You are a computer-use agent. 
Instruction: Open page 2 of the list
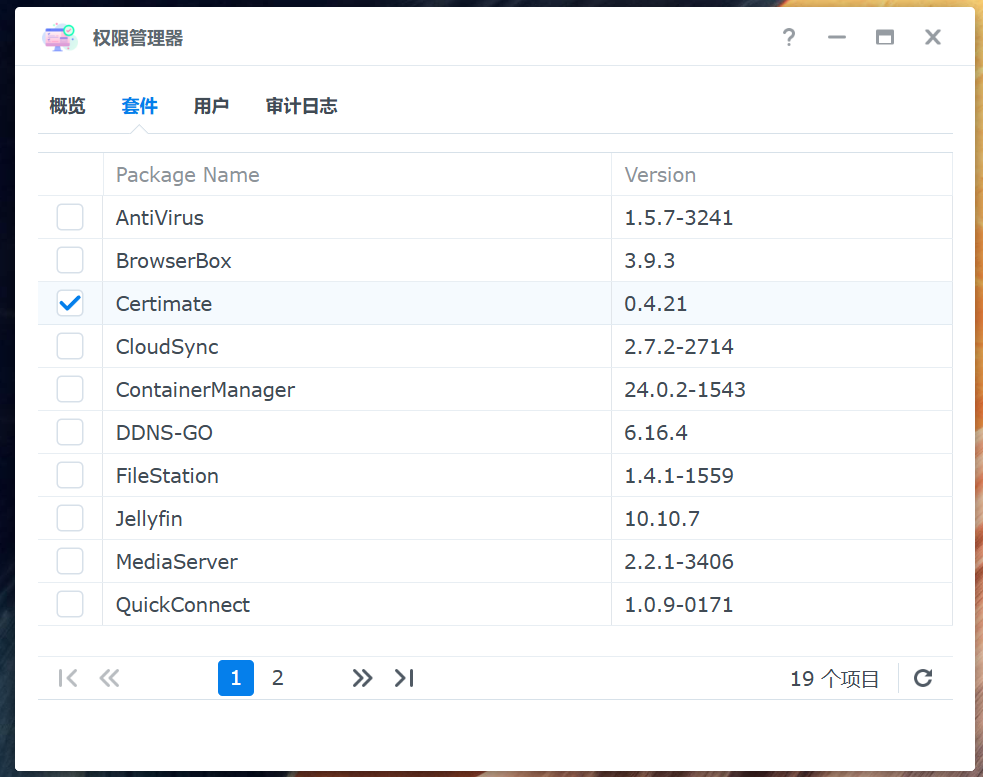[x=277, y=678]
